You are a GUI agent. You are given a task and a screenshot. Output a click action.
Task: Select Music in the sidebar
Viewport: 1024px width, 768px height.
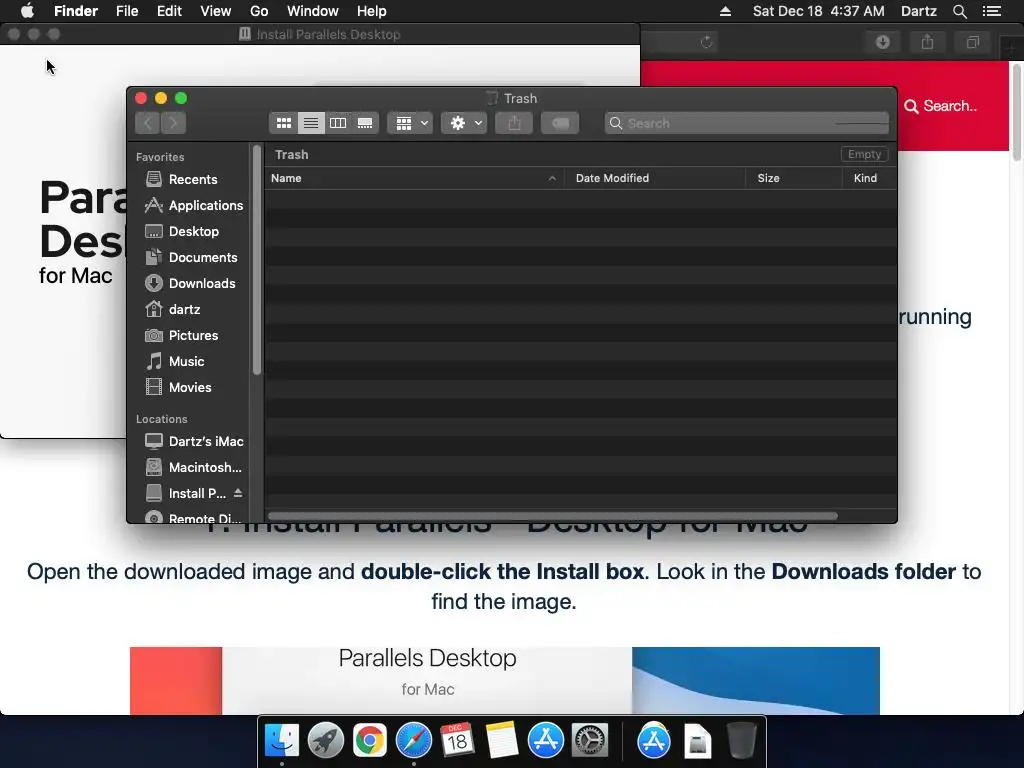point(174,361)
